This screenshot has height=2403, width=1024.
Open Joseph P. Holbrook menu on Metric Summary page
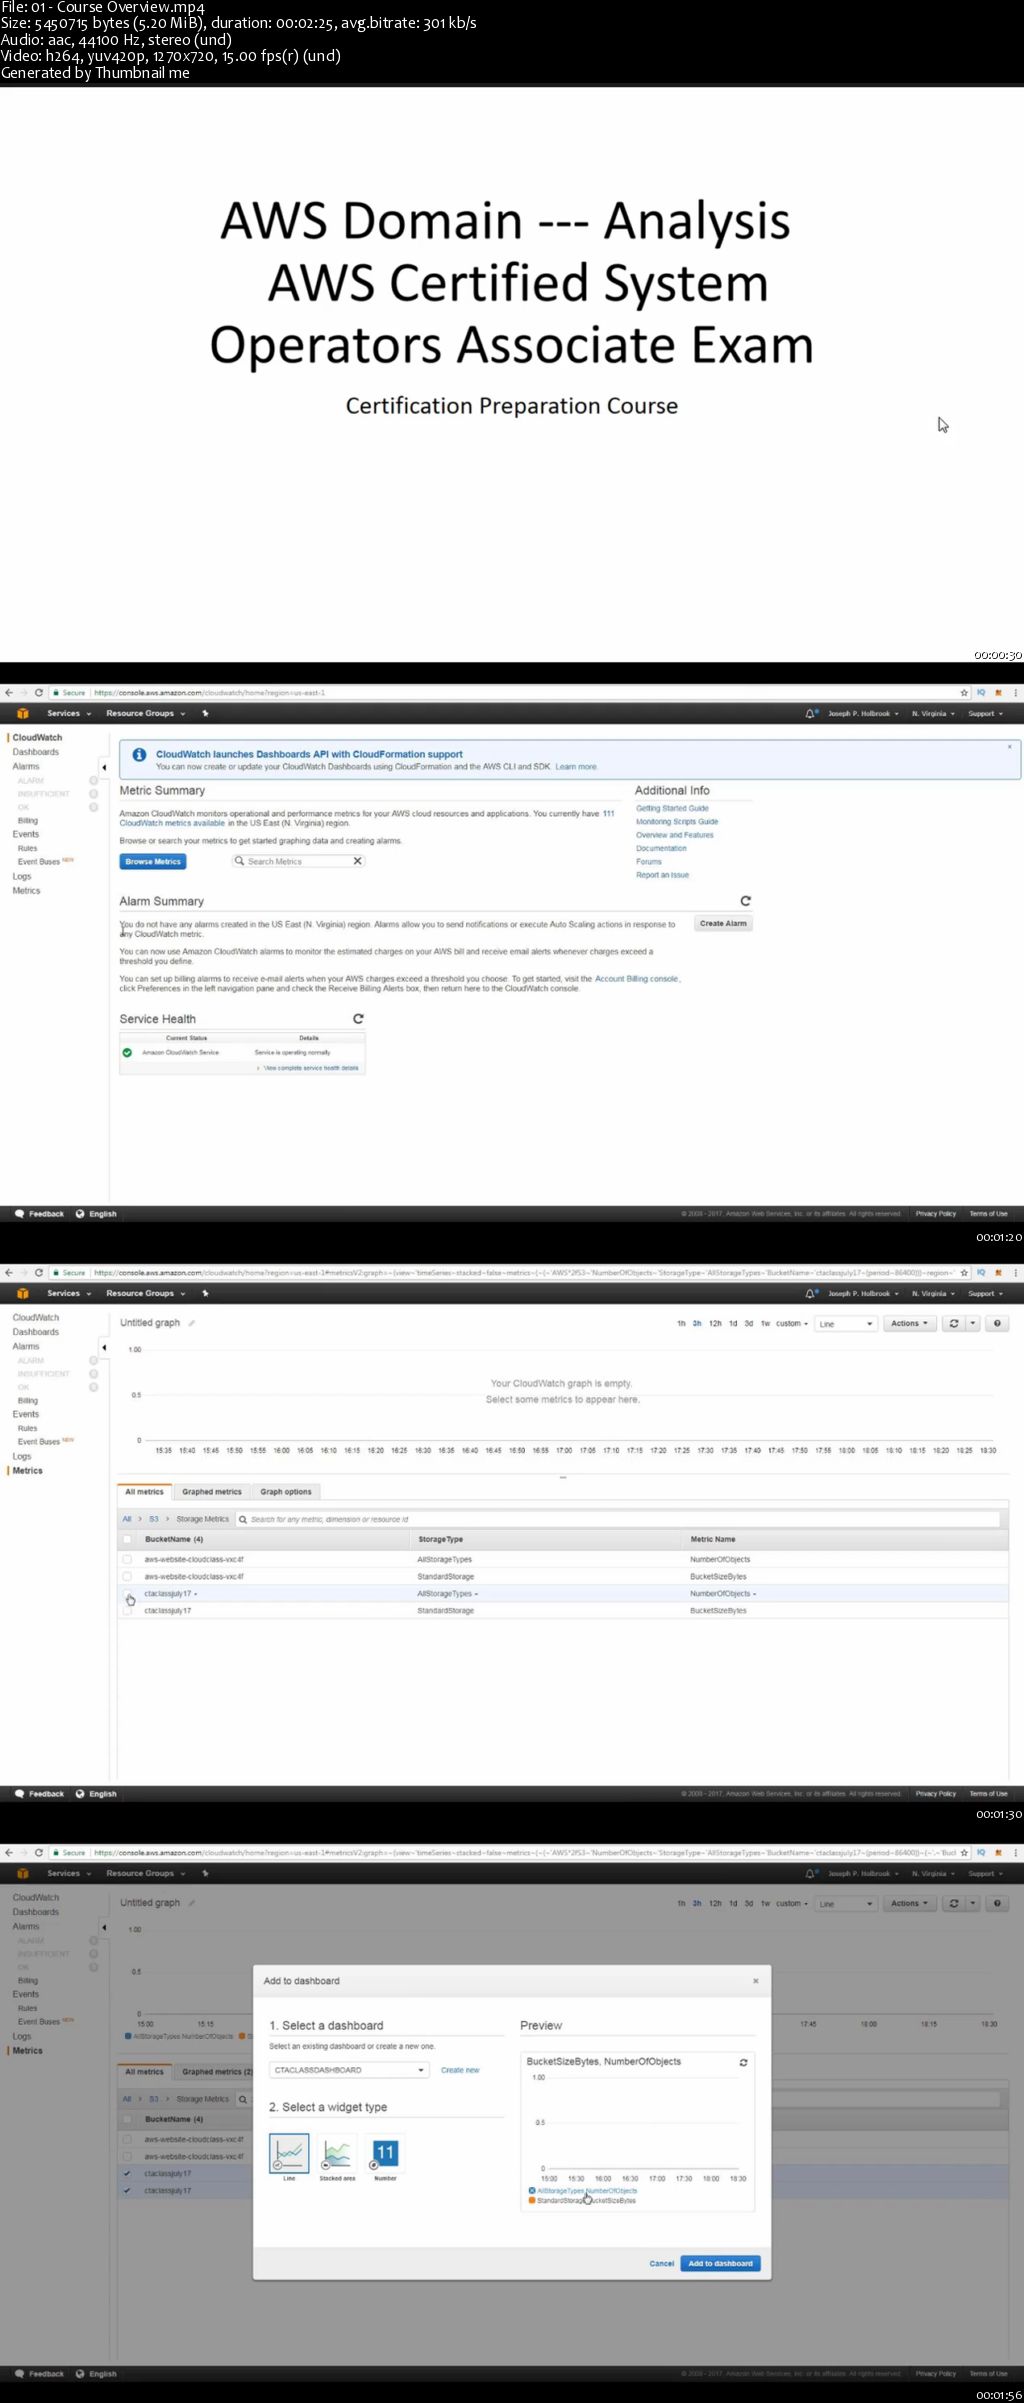pos(863,713)
